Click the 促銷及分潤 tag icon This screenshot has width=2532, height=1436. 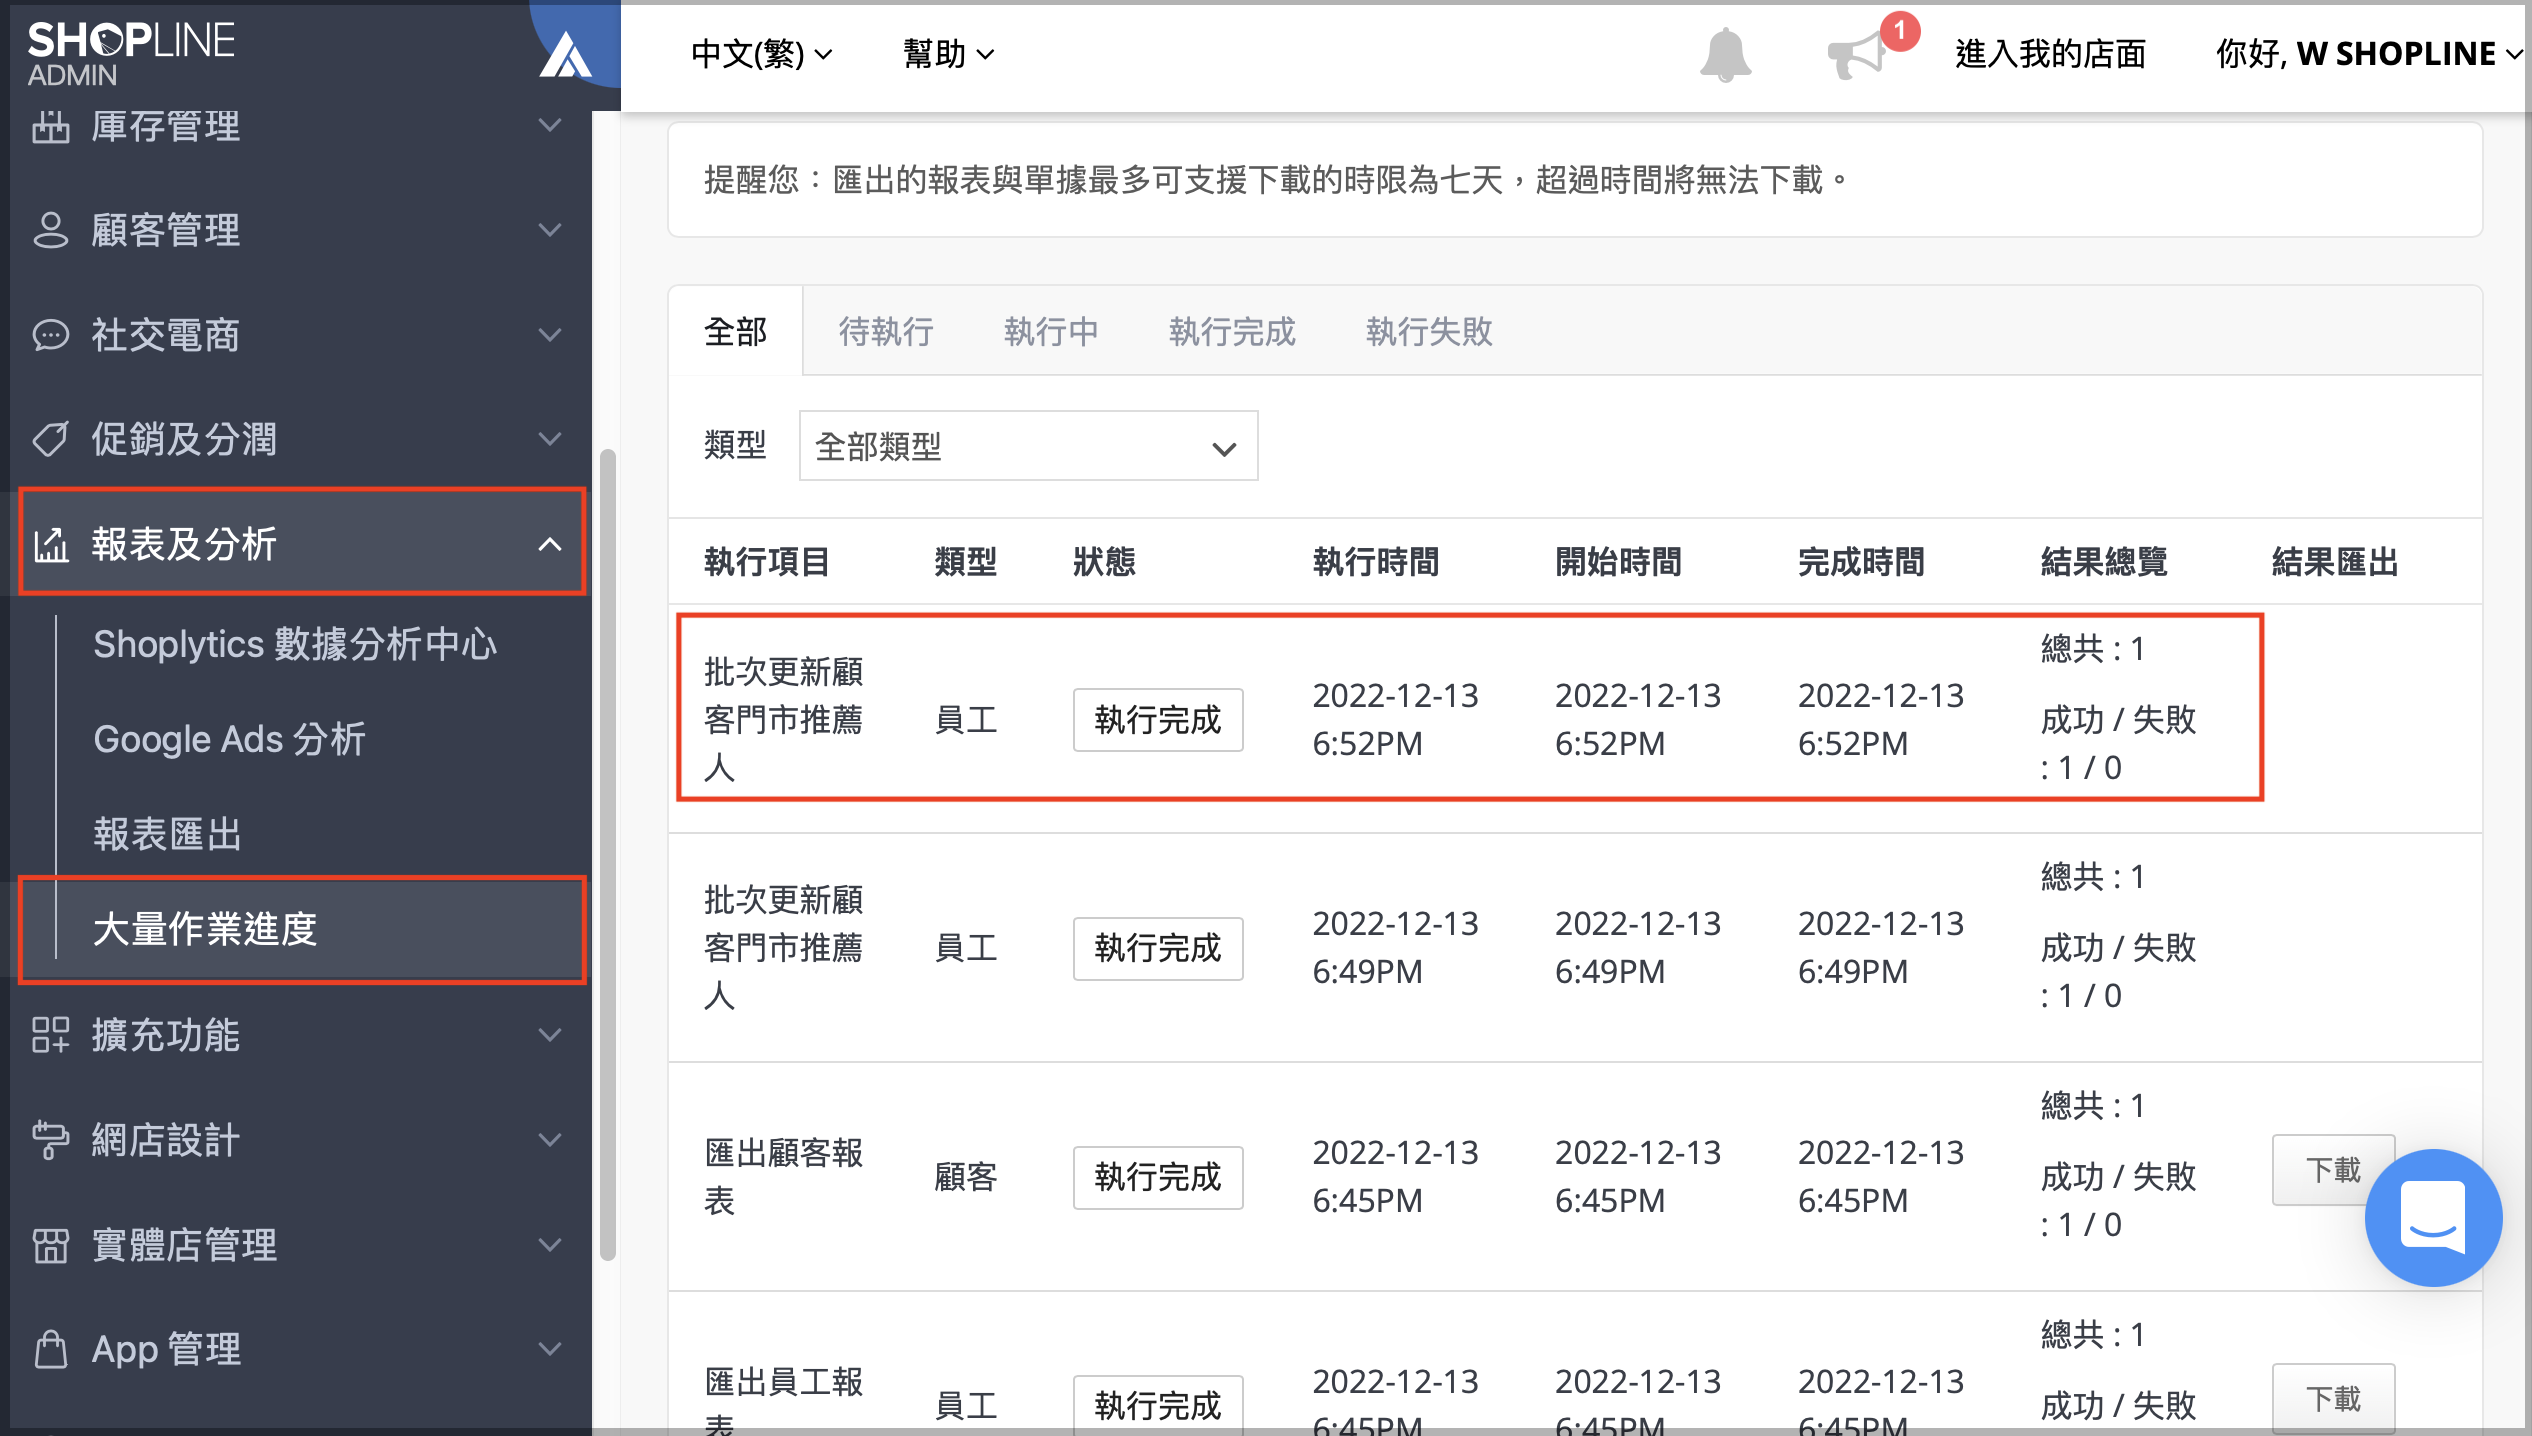[x=50, y=439]
